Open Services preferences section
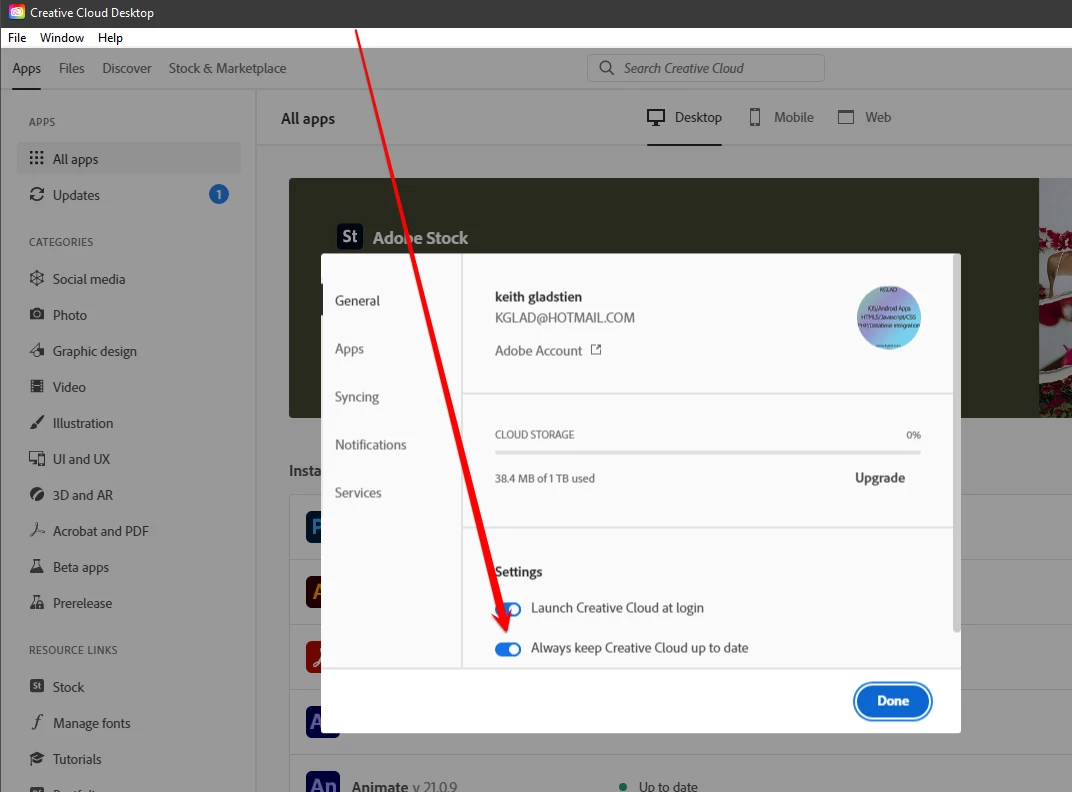Viewport: 1072px width, 792px height. tap(358, 492)
